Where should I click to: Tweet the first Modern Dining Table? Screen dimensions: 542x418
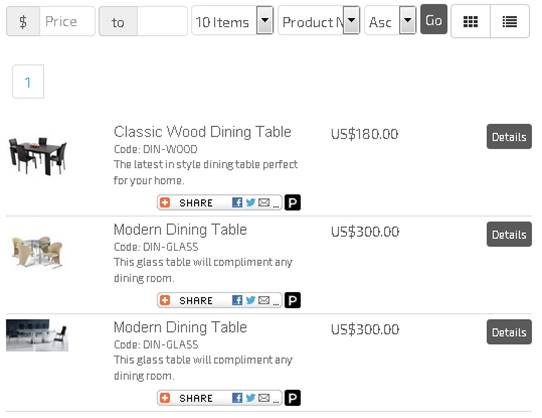(251, 300)
